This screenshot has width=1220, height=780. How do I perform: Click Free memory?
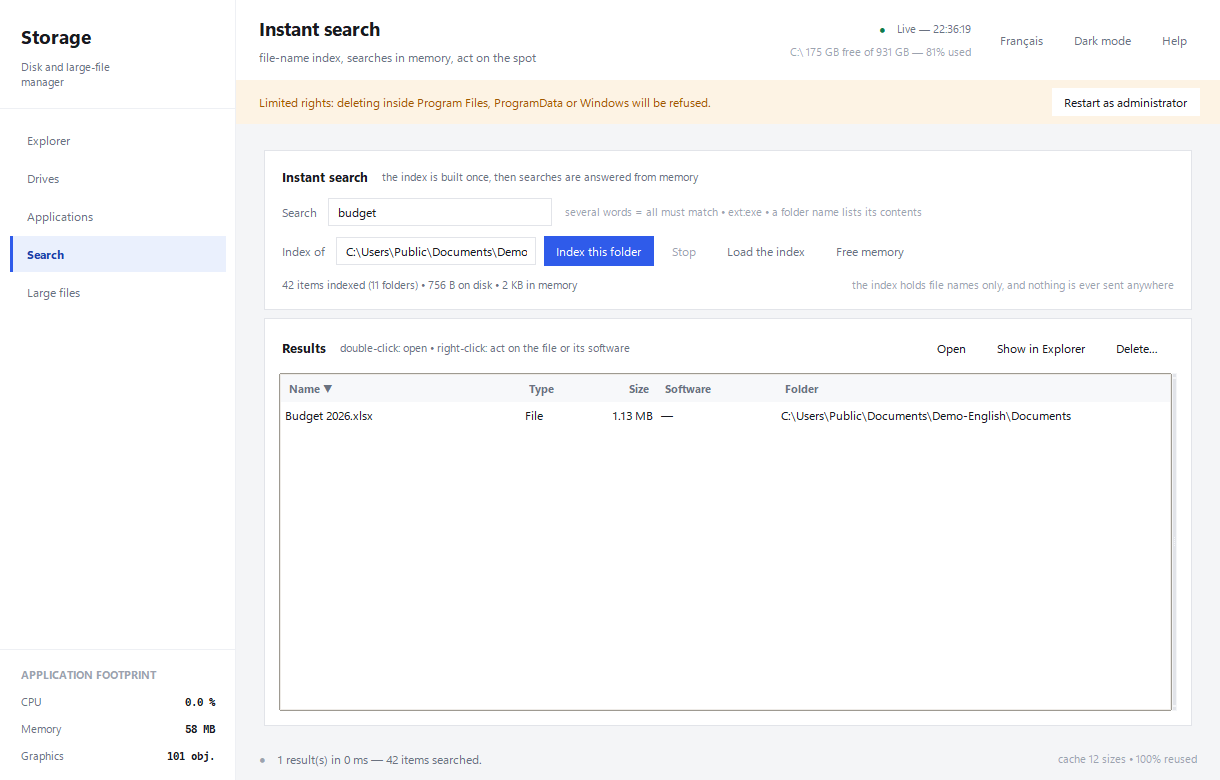point(870,252)
